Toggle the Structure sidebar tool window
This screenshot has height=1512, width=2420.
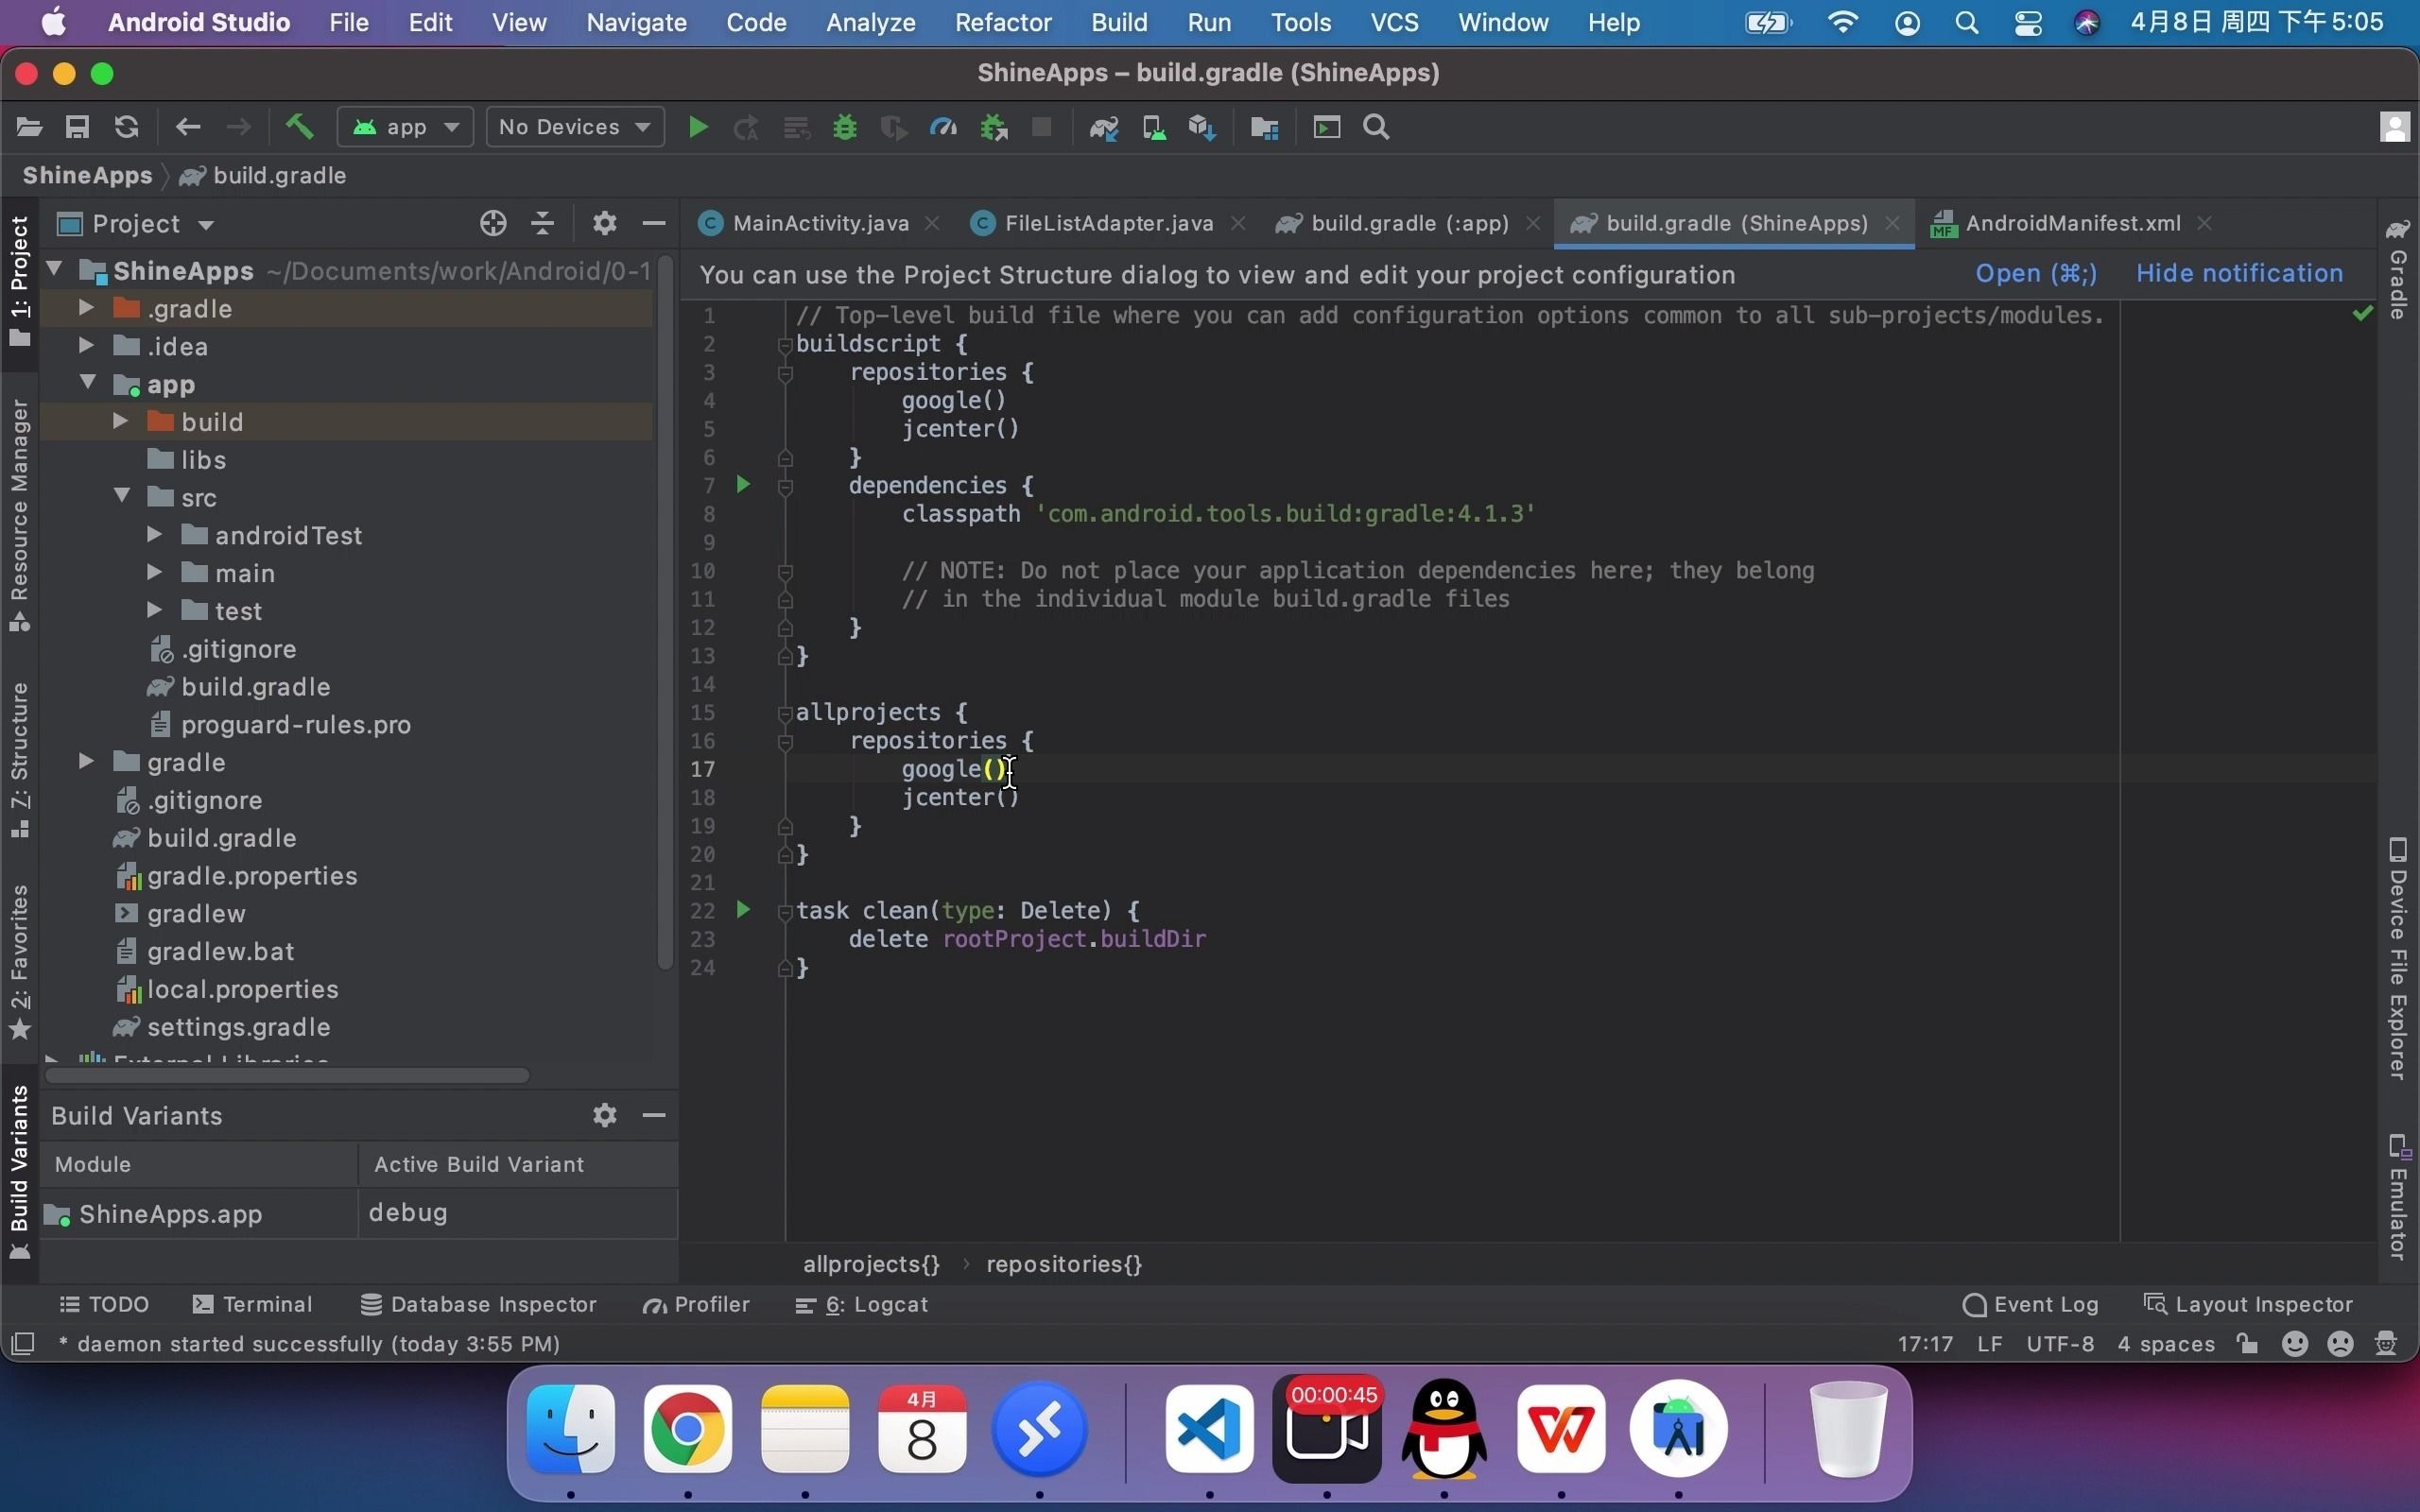coord(19,760)
